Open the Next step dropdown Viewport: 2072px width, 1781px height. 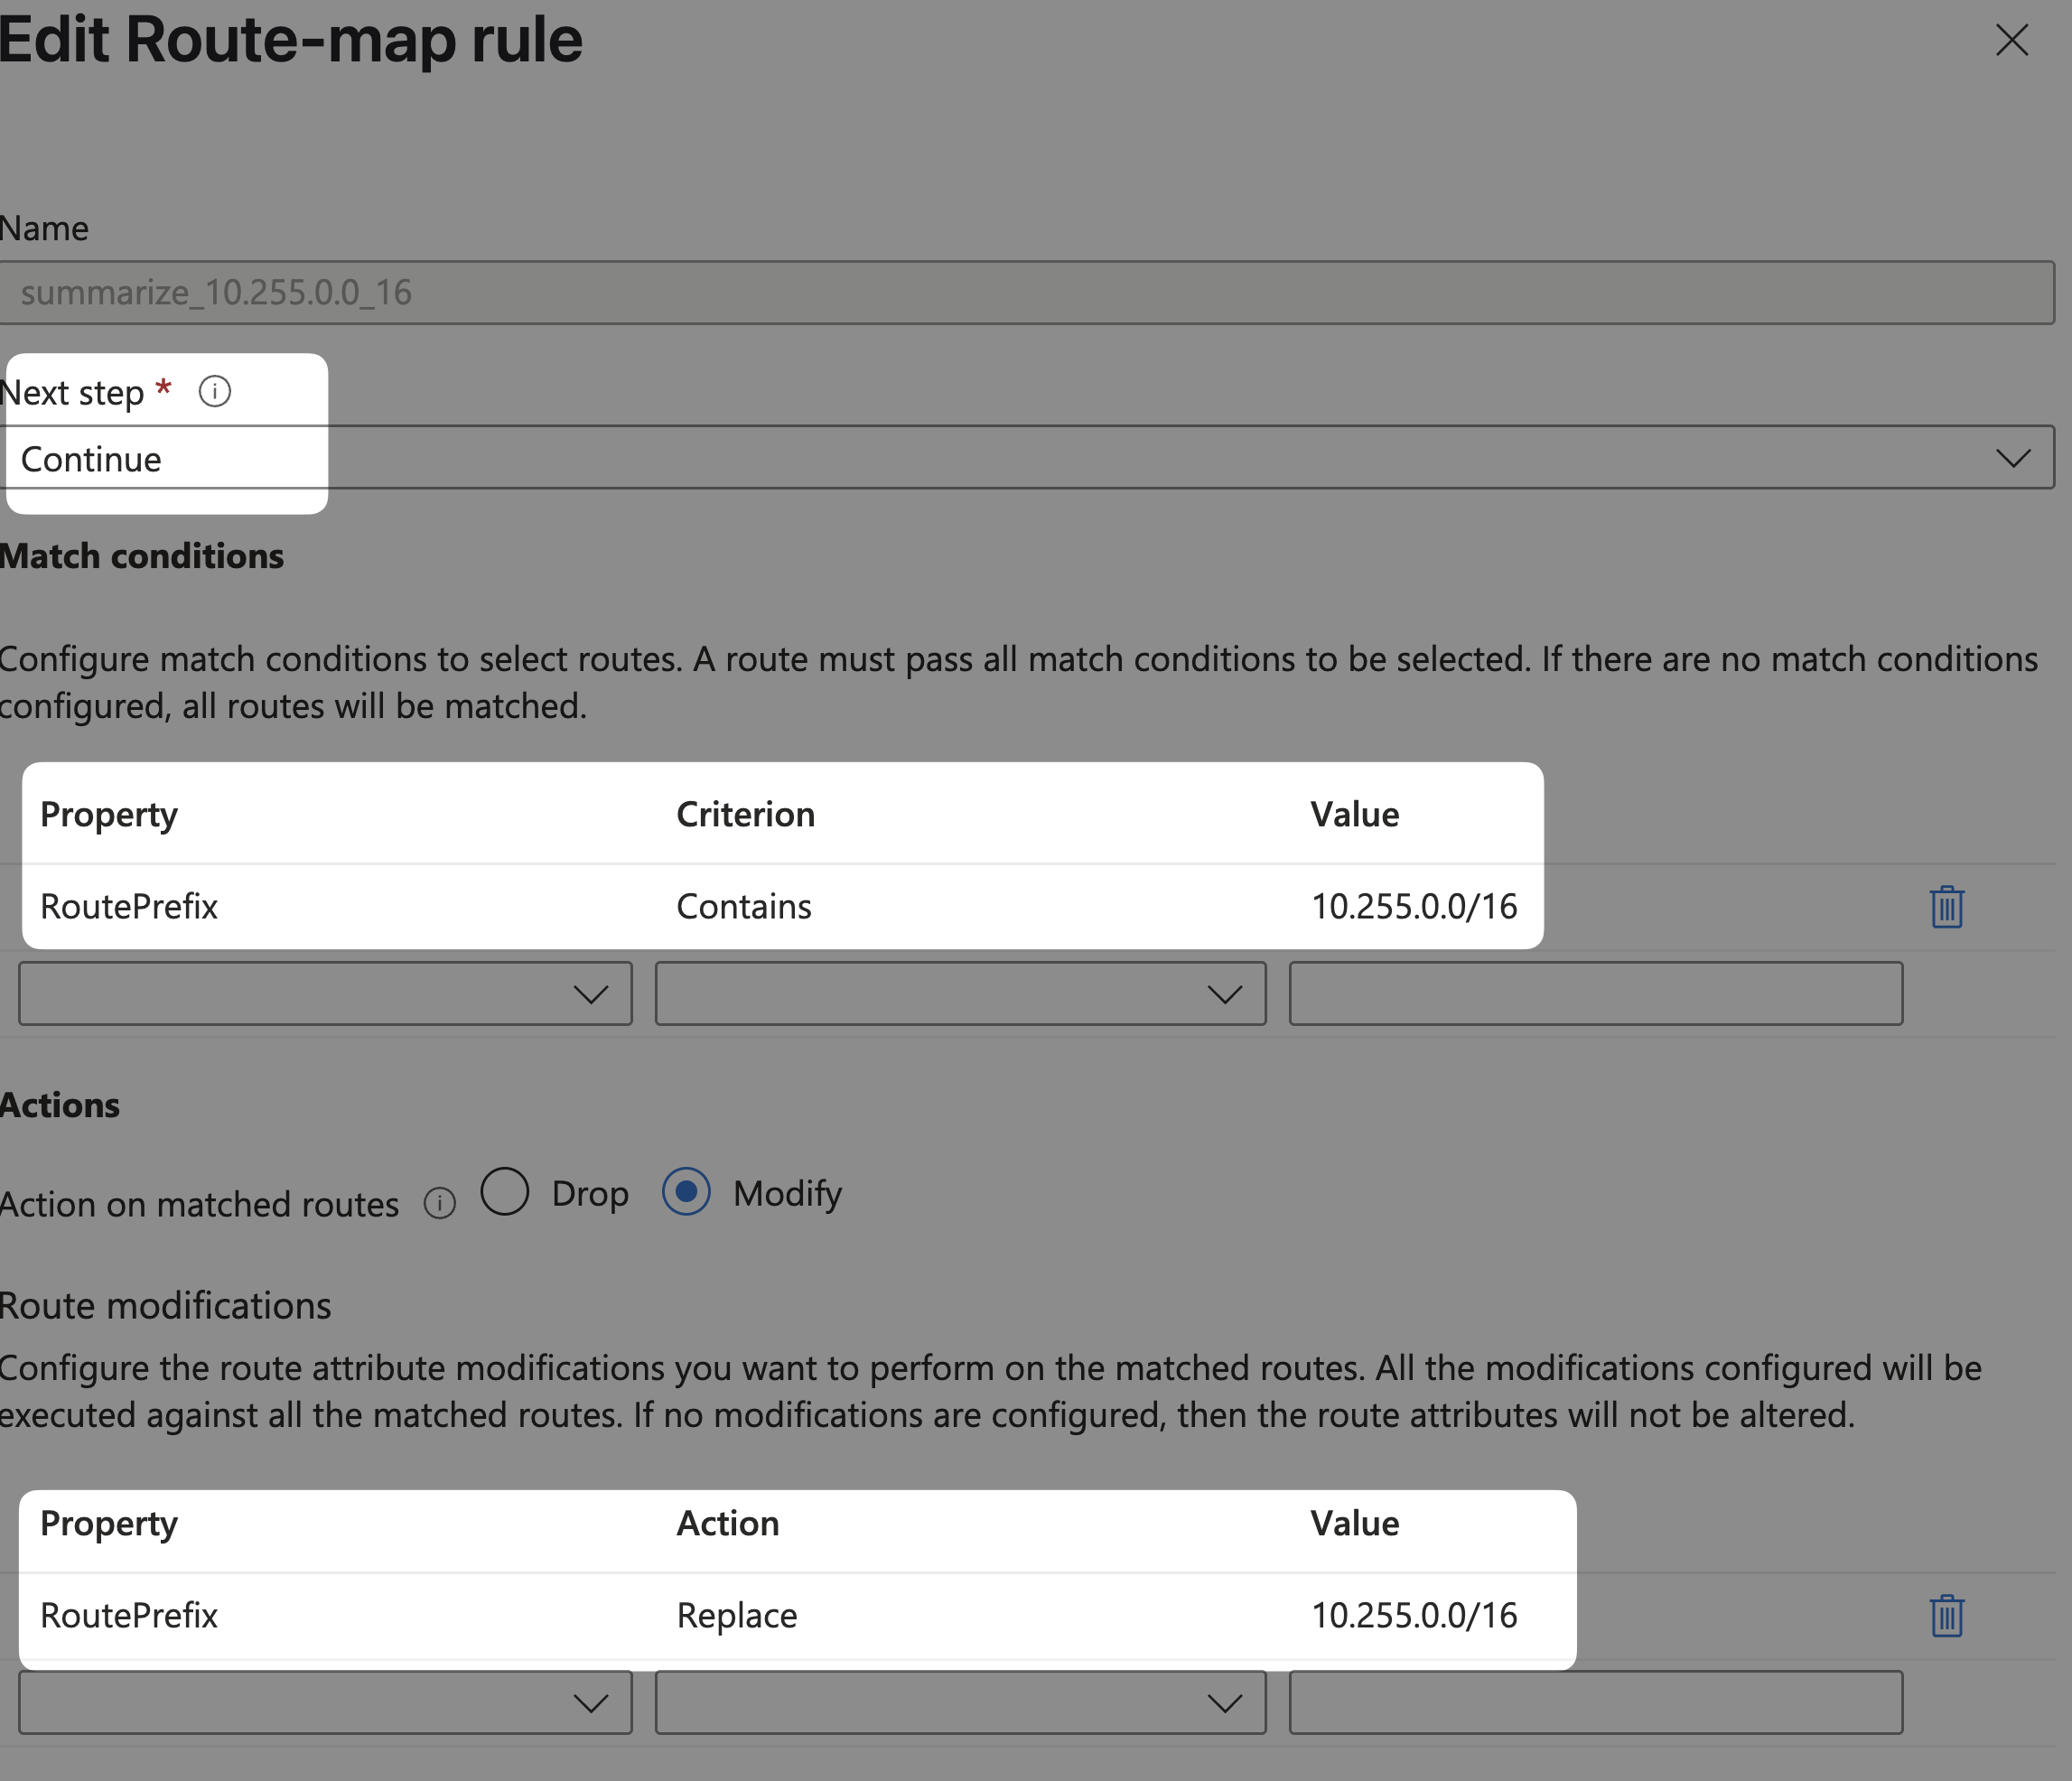(x=2012, y=458)
